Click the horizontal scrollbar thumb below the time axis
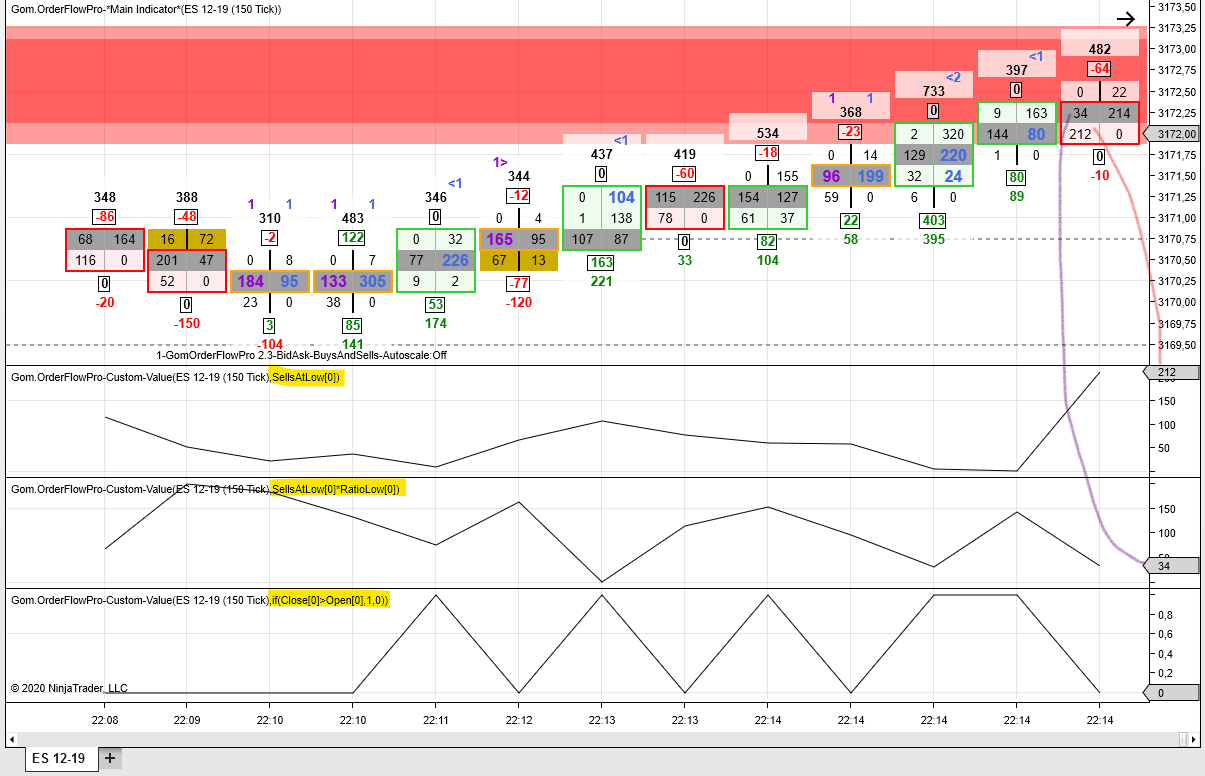 (1183, 739)
